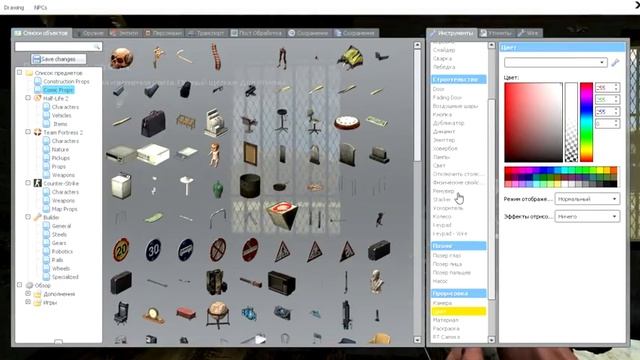640x360 pixels.
Task: Pick the wooden bench prop
Action: pos(186,122)
